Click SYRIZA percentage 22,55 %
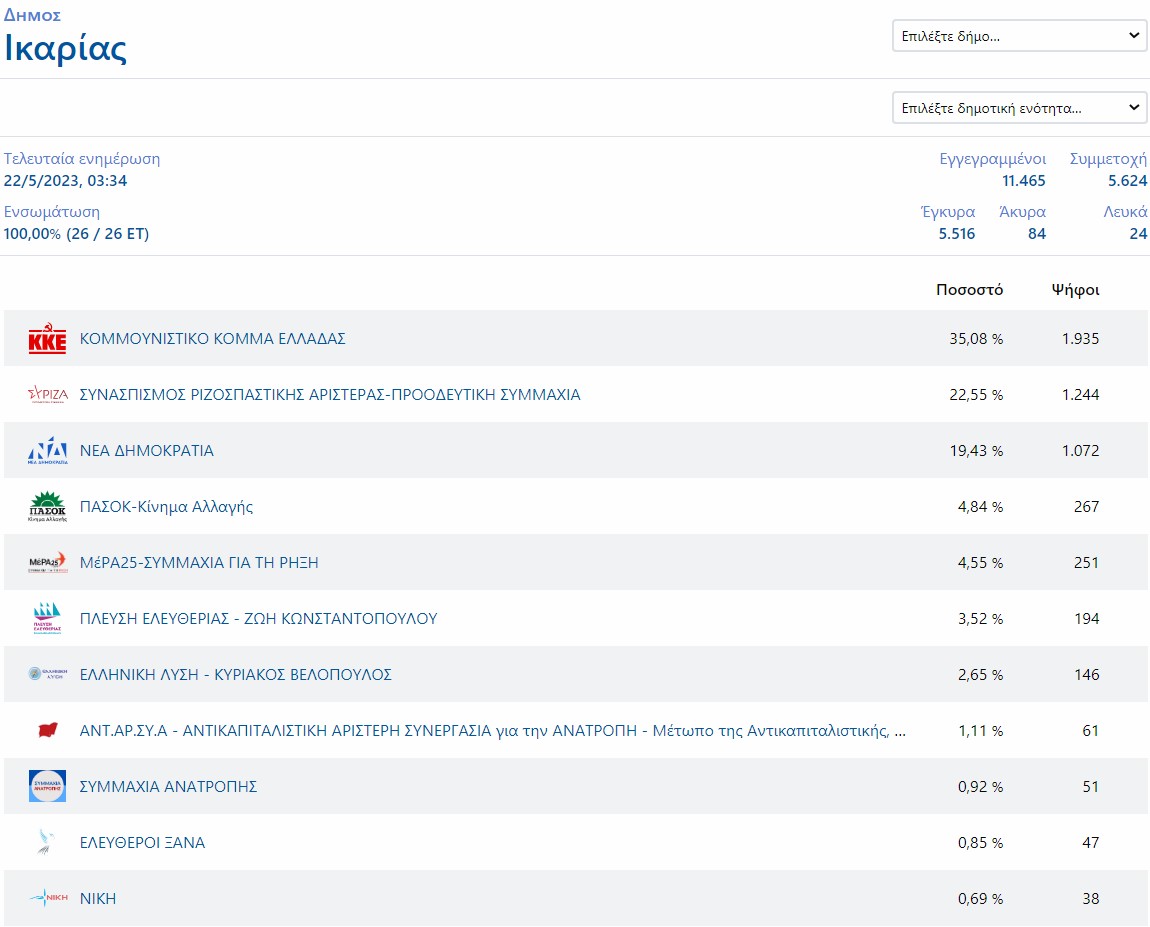Screen dimensions: 1150x927 coord(976,395)
